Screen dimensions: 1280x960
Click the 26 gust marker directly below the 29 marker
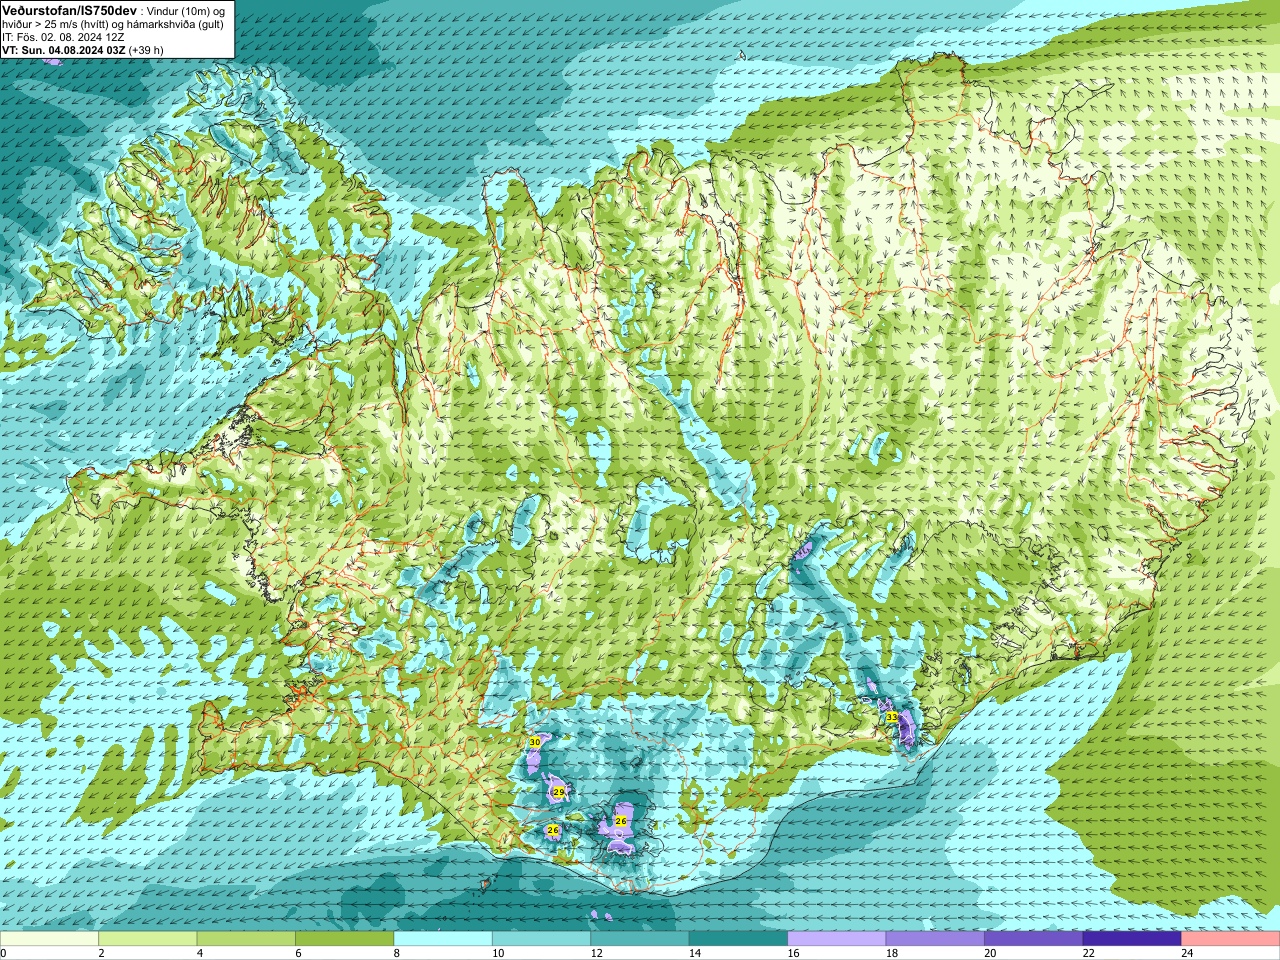pyautogui.click(x=553, y=830)
